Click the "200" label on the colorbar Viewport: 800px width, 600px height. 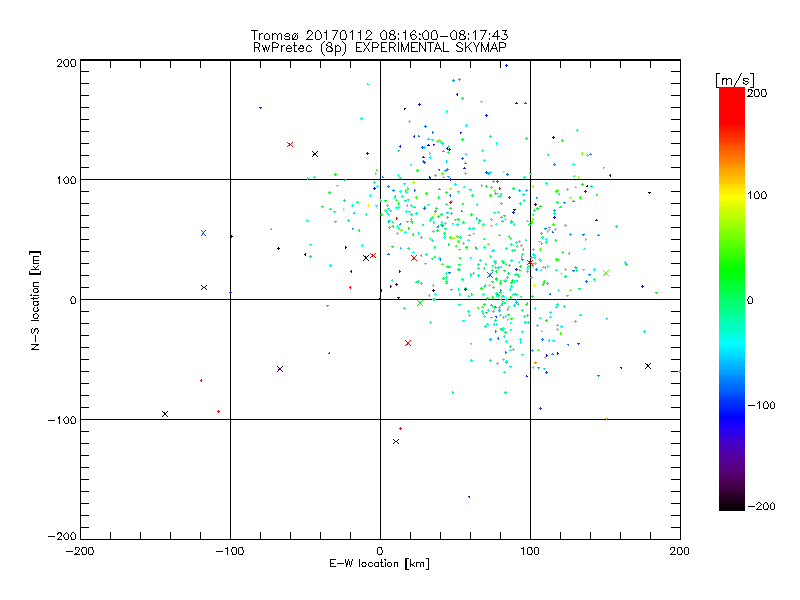point(757,93)
